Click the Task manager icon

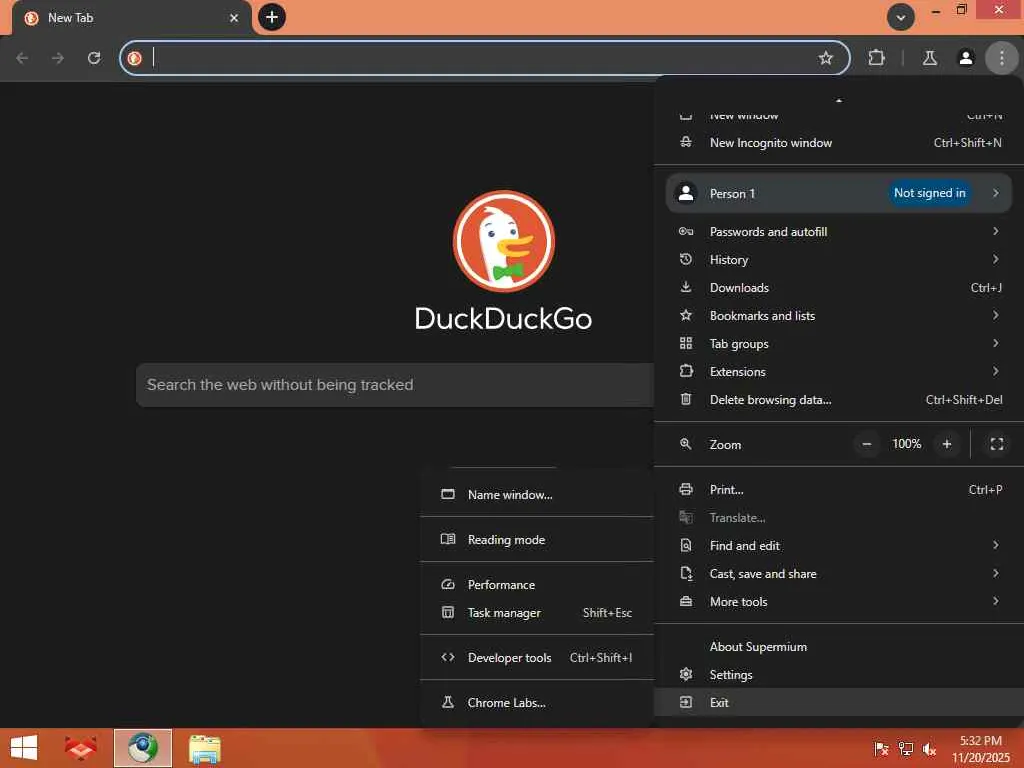point(448,613)
